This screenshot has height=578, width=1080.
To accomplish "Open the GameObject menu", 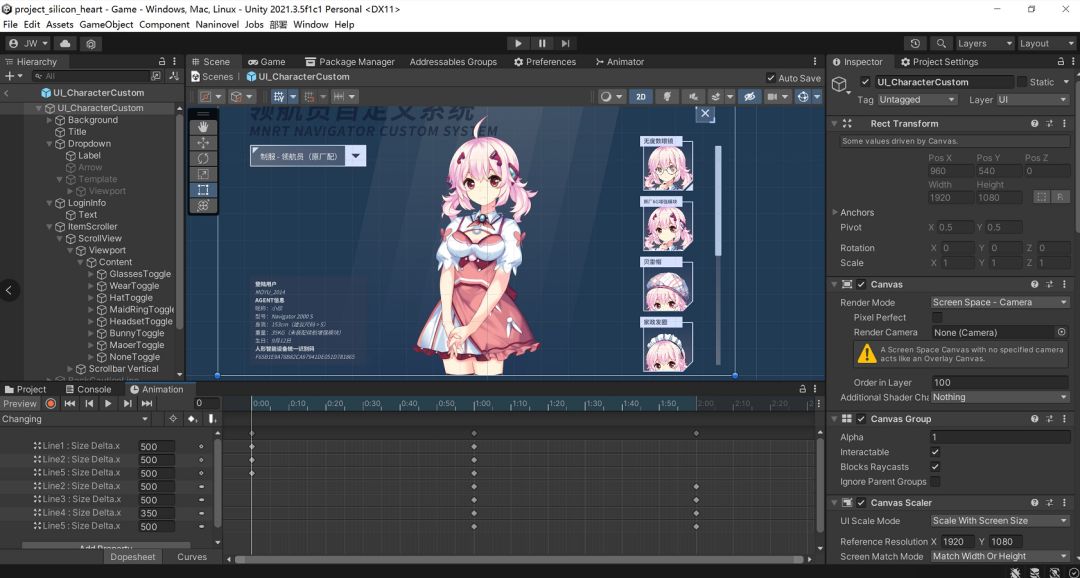I will point(106,24).
